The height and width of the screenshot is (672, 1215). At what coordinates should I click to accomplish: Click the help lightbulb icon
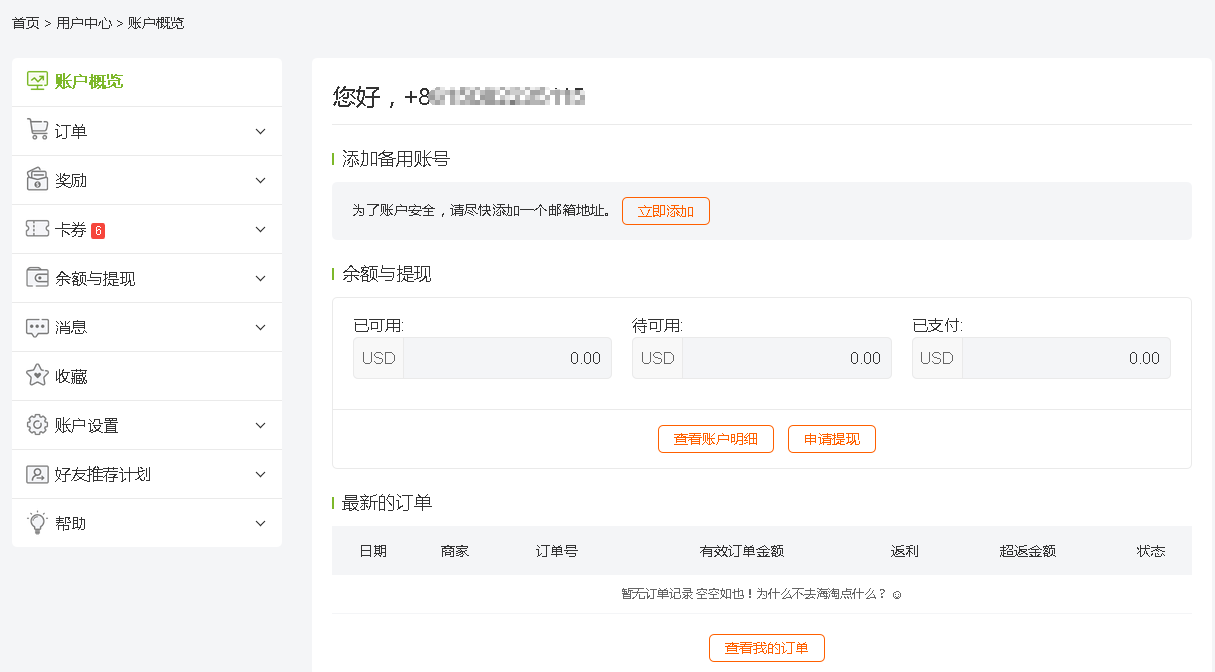click(37, 522)
